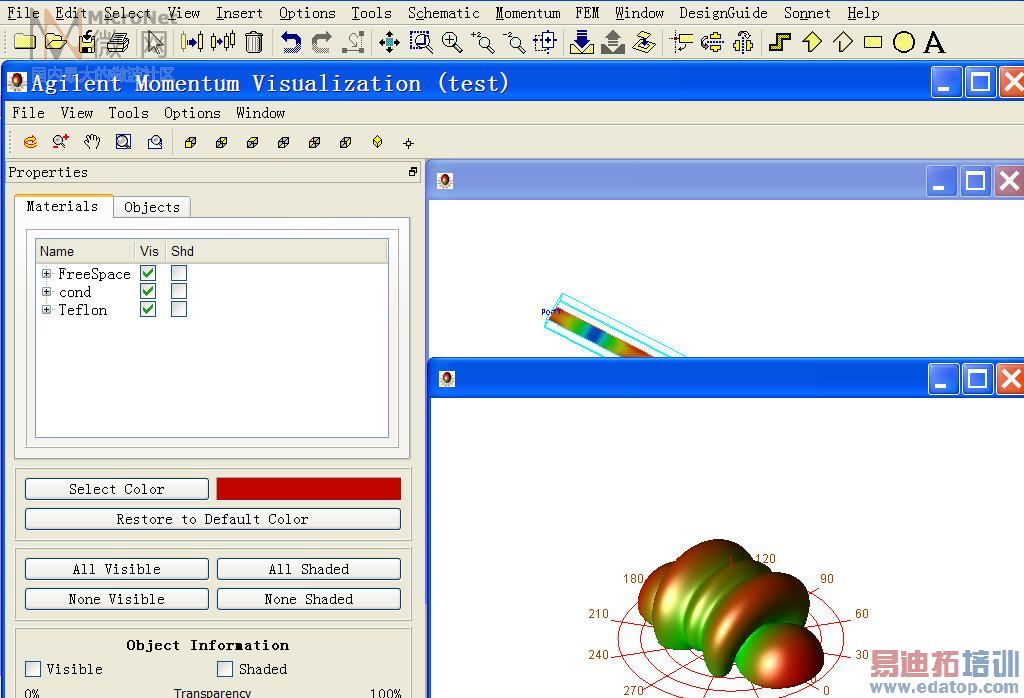
Task: Uncheck the Vis checkbox for FreeSpace
Action: click(148, 273)
